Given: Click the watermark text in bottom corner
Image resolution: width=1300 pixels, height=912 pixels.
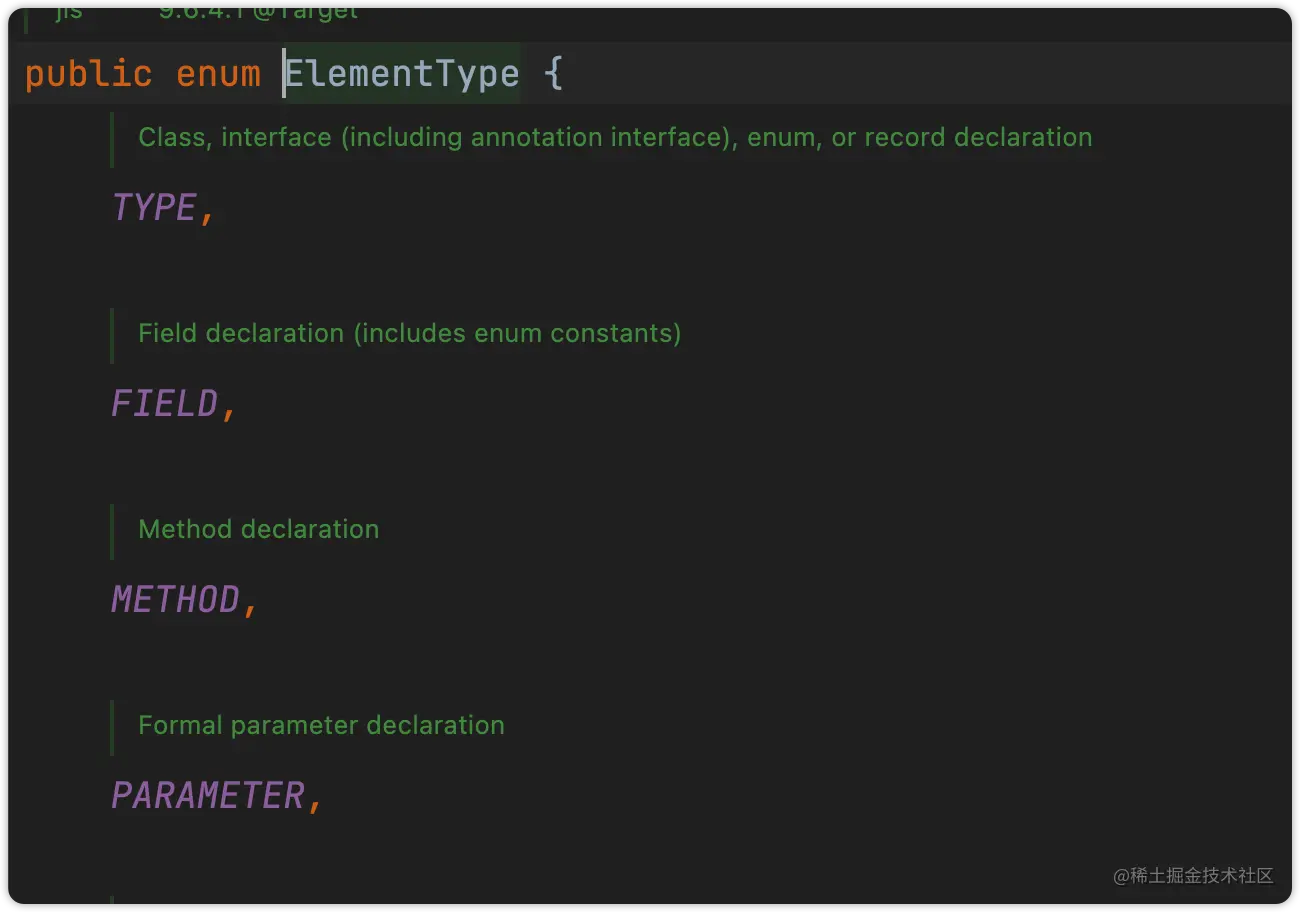Looking at the screenshot, I should [1193, 876].
